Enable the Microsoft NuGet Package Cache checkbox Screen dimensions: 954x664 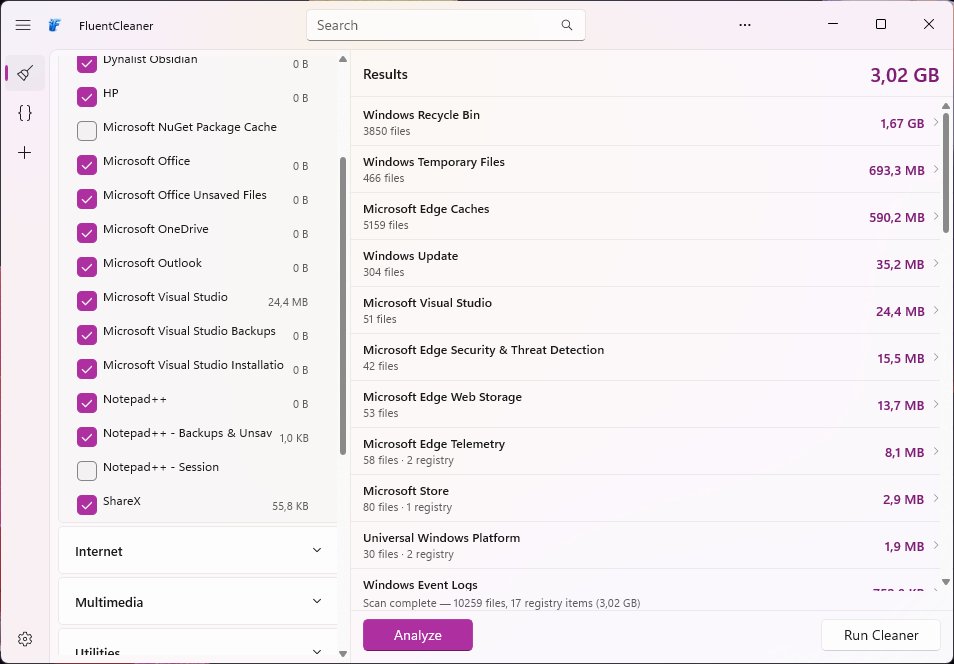[x=87, y=131]
